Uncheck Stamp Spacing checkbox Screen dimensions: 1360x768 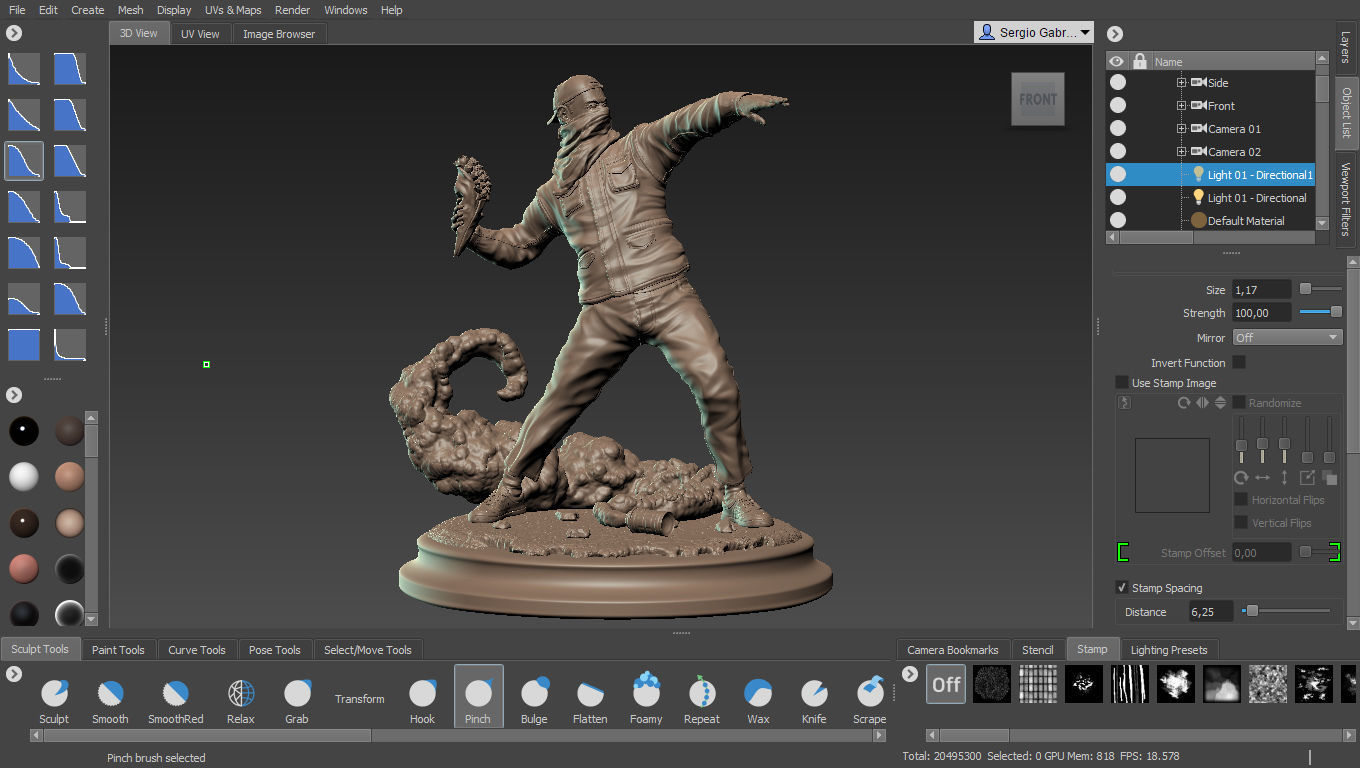pyautogui.click(x=1122, y=588)
